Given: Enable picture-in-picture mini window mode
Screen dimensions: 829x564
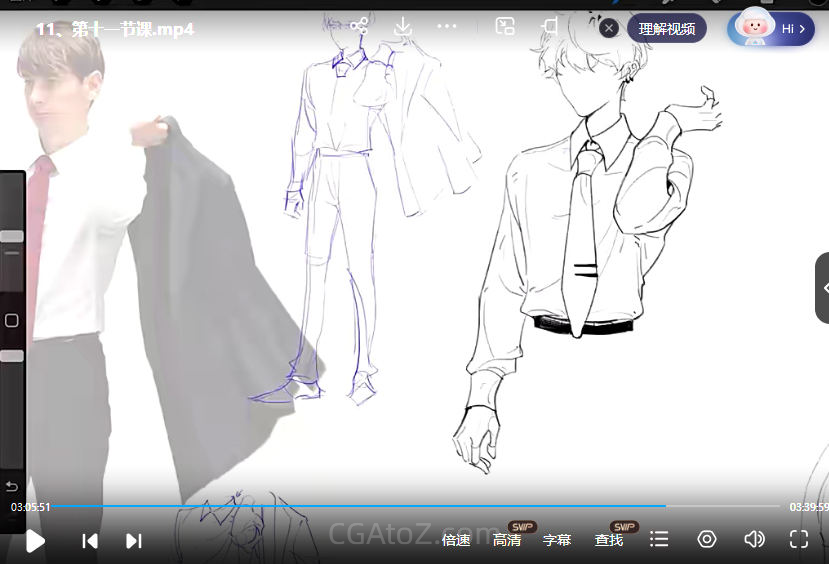Looking at the screenshot, I should pos(505,27).
